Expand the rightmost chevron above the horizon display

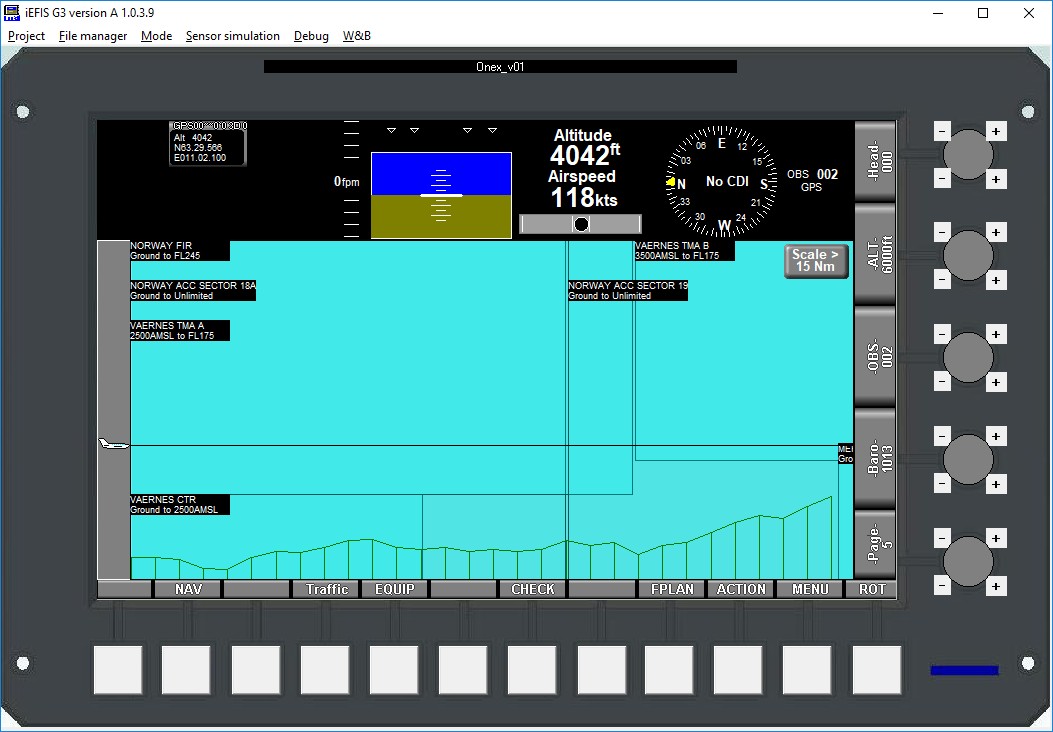coord(491,129)
